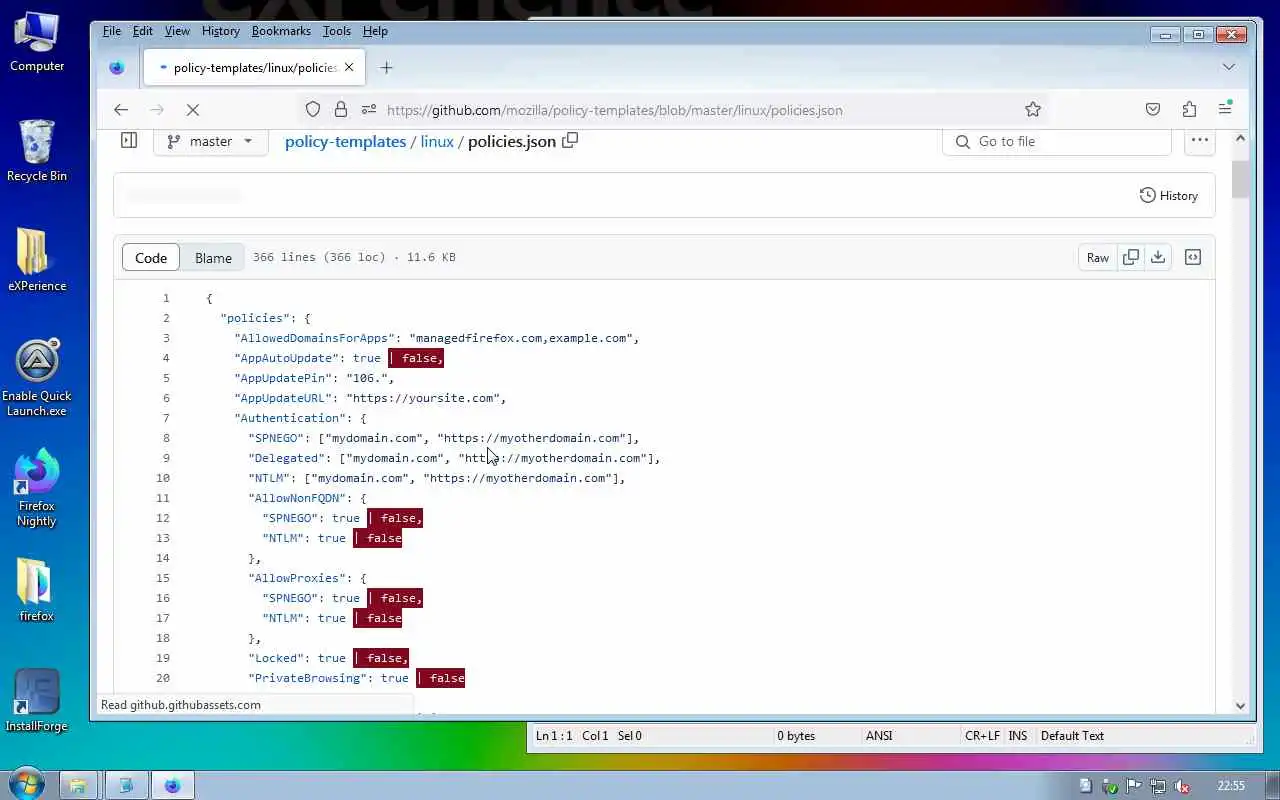This screenshot has width=1280, height=800.
Task: Switch to Firefox Nightly on taskbar
Action: click(x=173, y=785)
